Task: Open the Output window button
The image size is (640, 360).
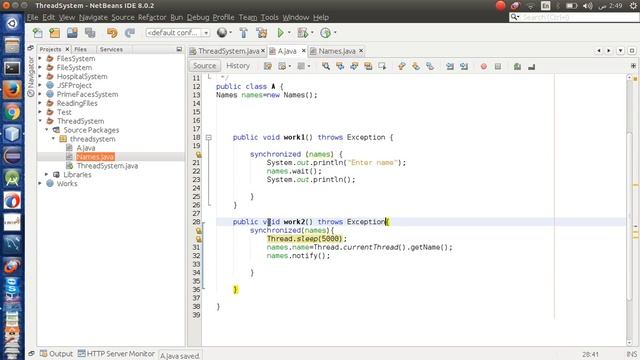Action: pyautogui.click(x=56, y=353)
